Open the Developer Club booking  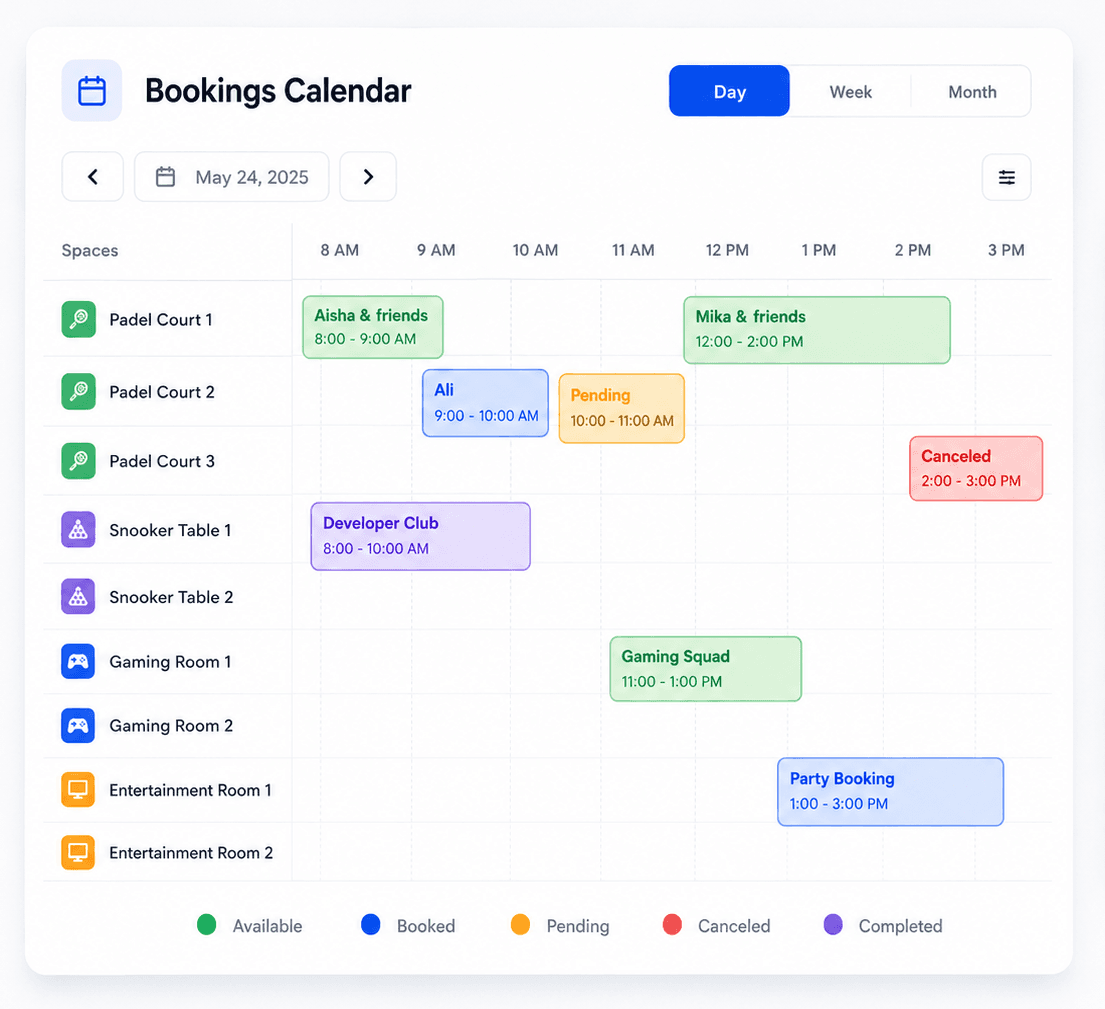421,536
